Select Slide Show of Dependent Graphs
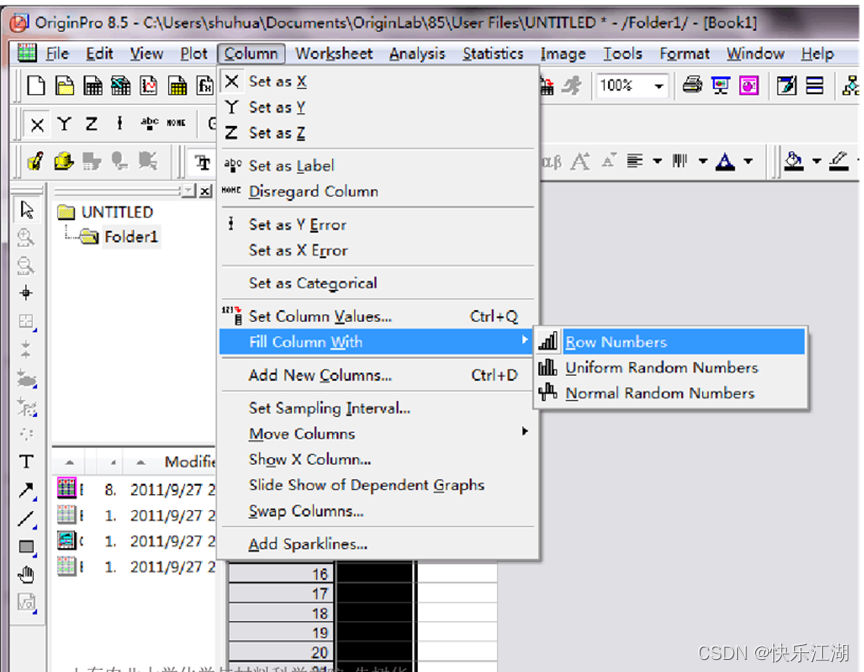 coord(375,485)
